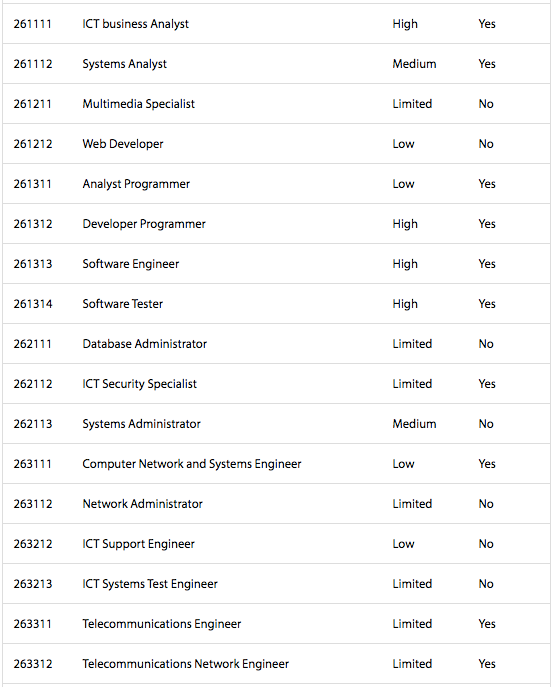557x687 pixels.
Task: Click the Yes value in Systems Analyst row
Action: (x=487, y=64)
